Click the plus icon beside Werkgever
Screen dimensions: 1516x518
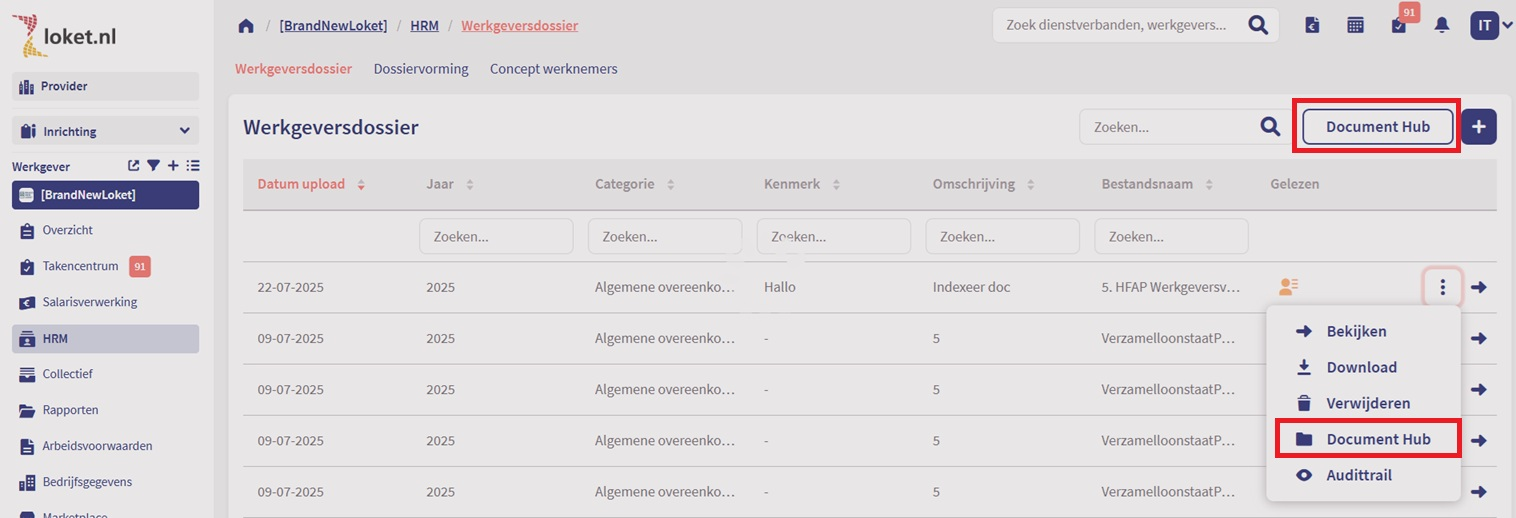(173, 166)
